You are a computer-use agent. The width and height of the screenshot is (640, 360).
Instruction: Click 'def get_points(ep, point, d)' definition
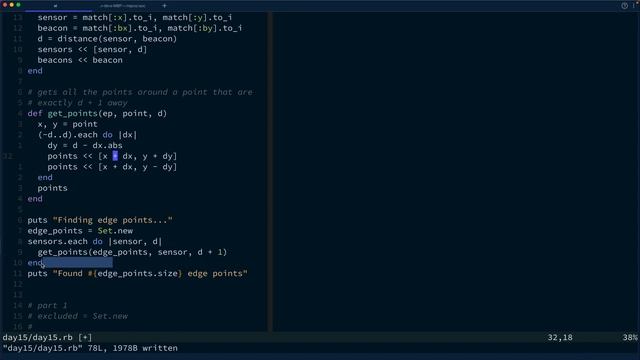[97, 113]
